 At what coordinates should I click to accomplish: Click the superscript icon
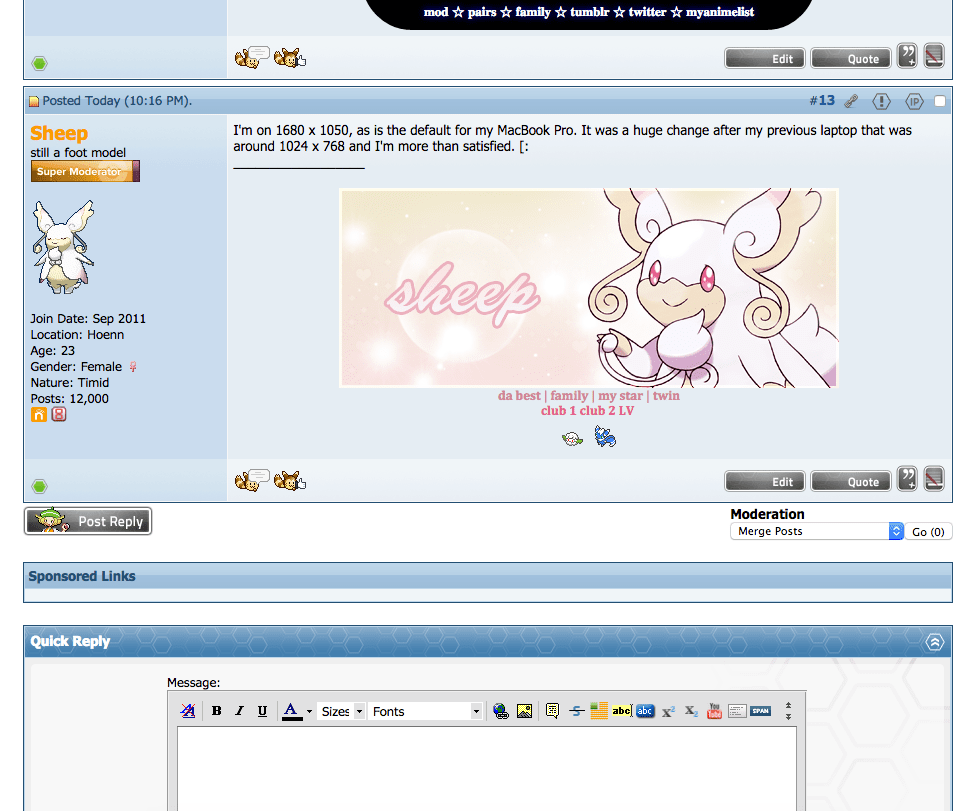click(668, 711)
